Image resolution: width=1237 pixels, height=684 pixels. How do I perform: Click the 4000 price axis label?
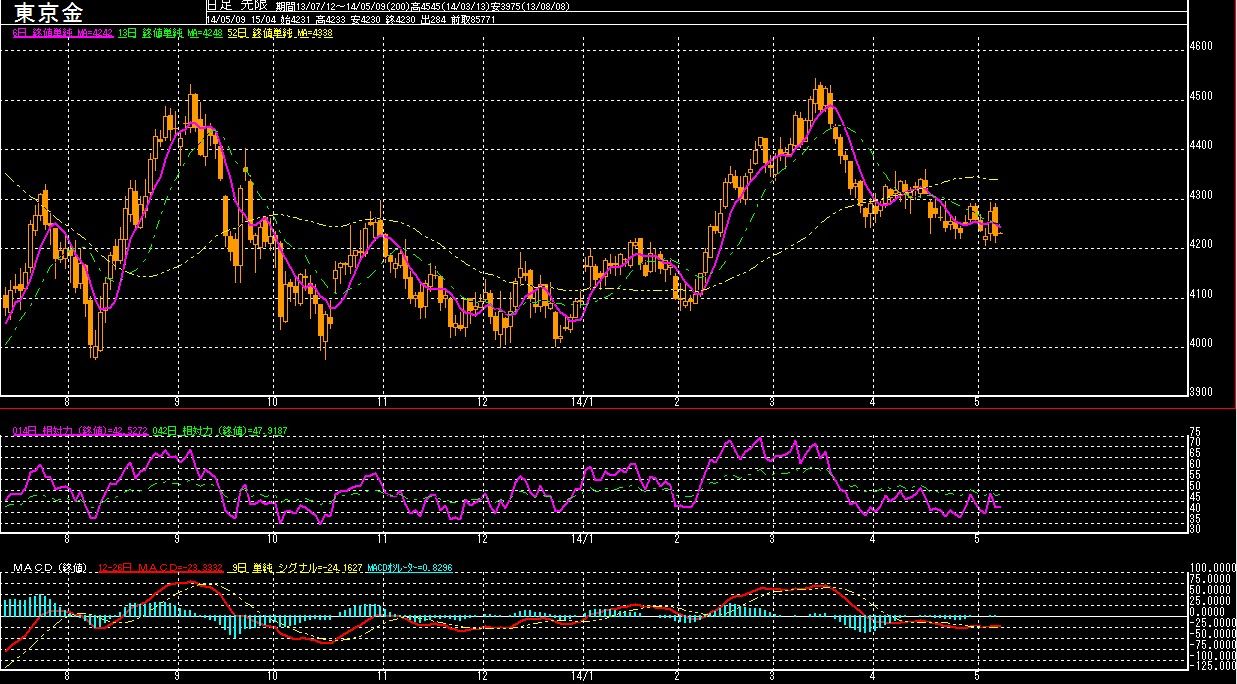(x=1202, y=343)
